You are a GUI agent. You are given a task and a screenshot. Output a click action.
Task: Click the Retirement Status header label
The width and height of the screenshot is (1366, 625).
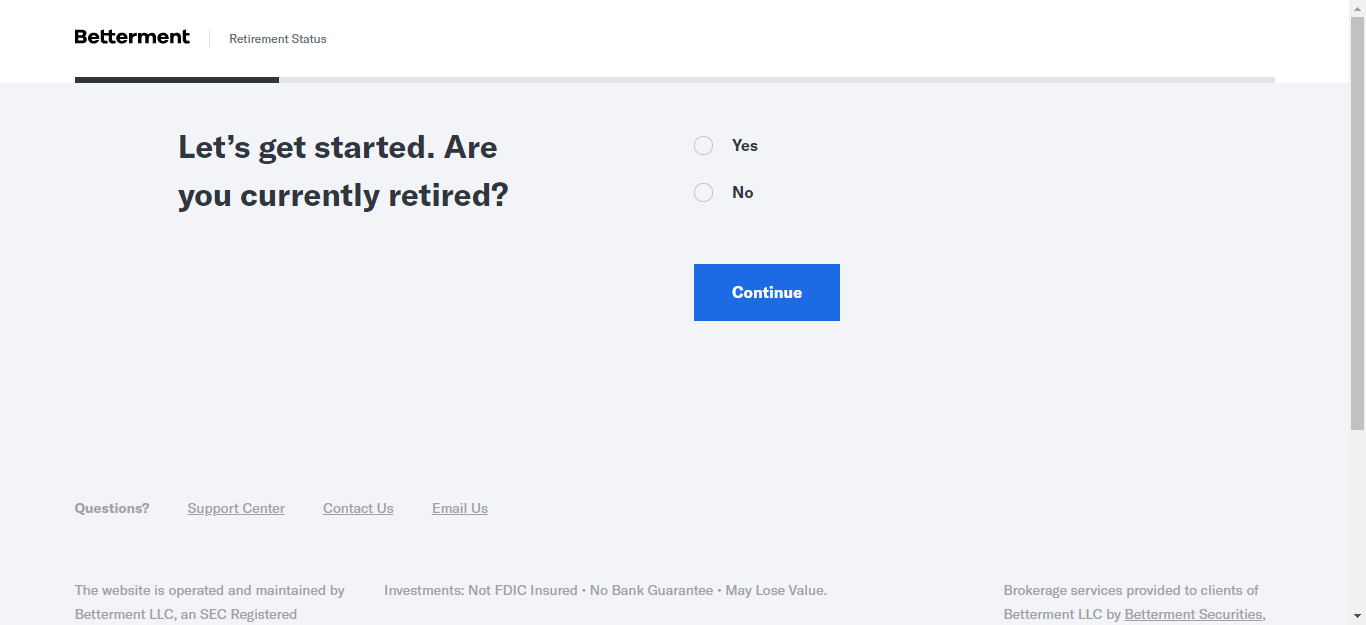pos(278,39)
